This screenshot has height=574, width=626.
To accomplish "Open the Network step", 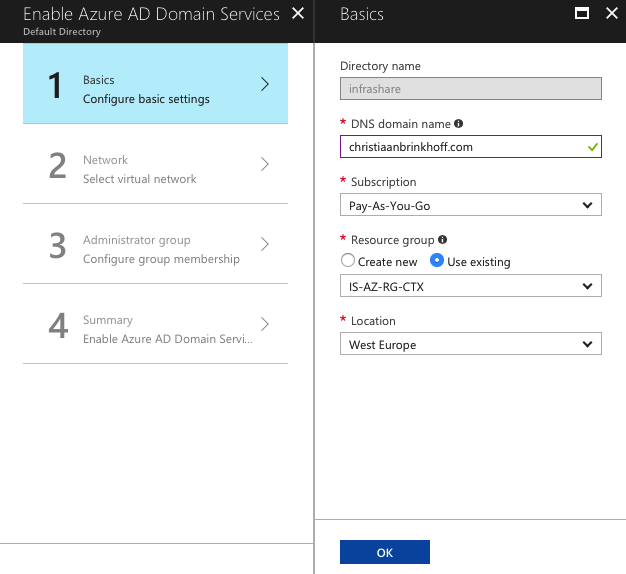I will (155, 164).
